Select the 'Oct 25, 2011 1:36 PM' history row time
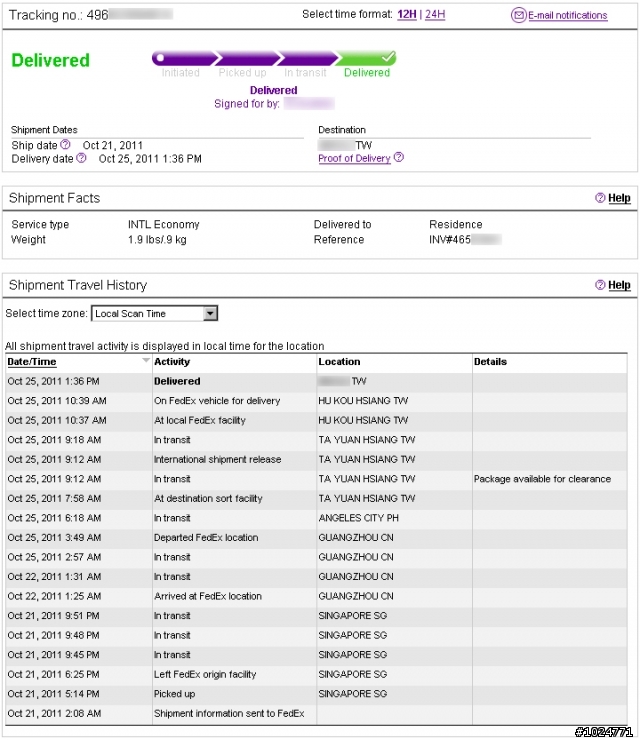 click(x=53, y=381)
